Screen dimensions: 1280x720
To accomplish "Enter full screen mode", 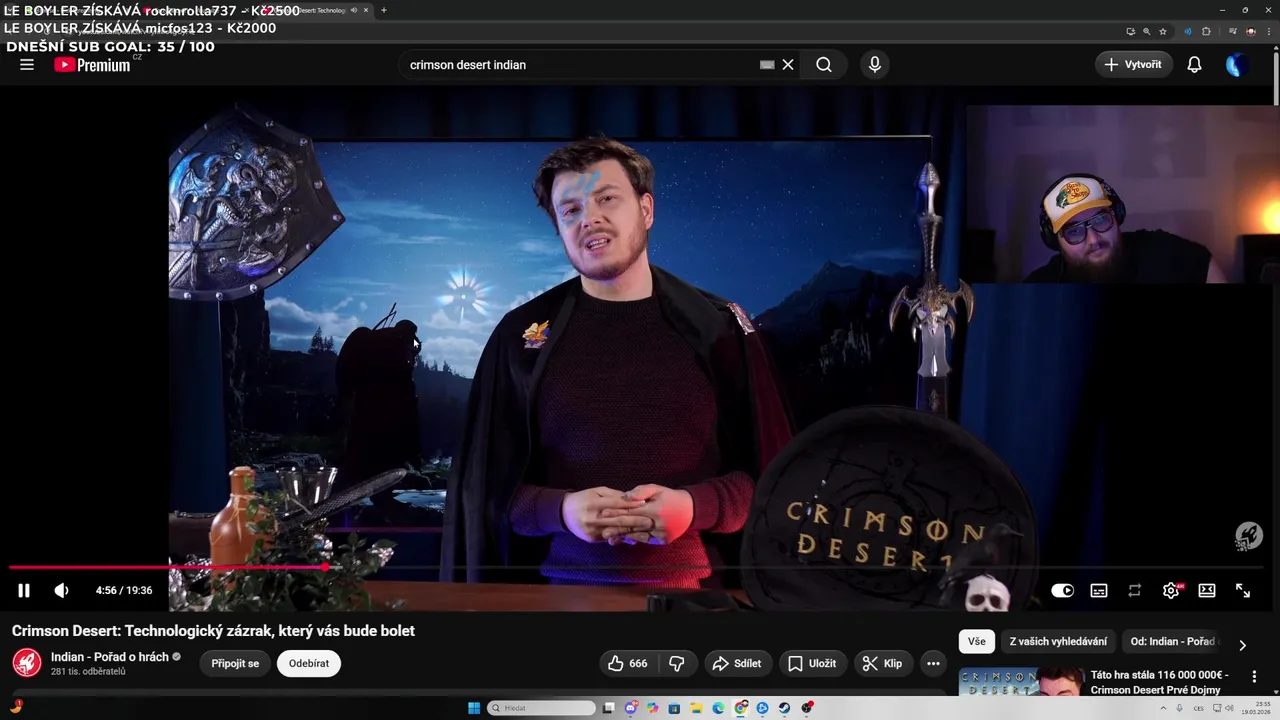I will pyautogui.click(x=1243, y=590).
